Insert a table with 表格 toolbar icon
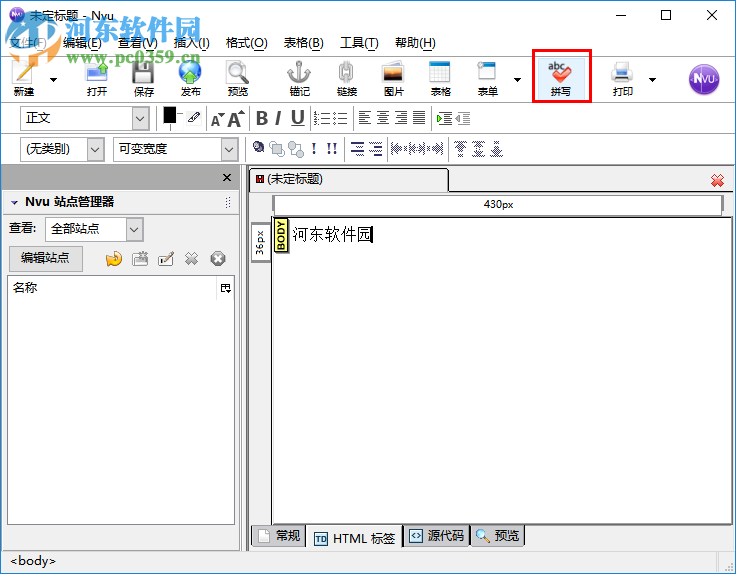Screen dimensions: 736x574 click(440, 78)
